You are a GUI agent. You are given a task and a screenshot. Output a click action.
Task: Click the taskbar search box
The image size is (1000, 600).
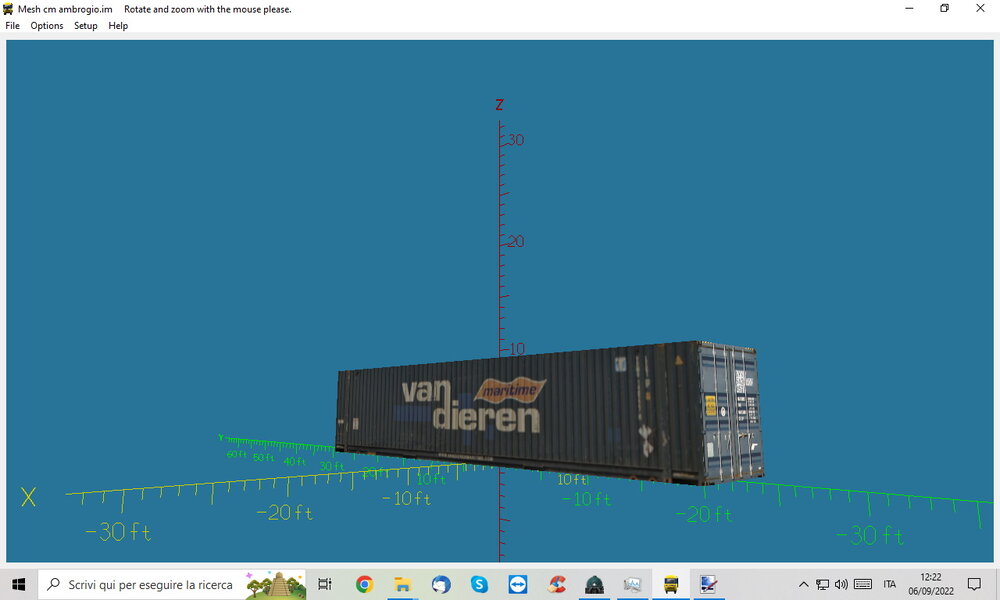[x=172, y=584]
